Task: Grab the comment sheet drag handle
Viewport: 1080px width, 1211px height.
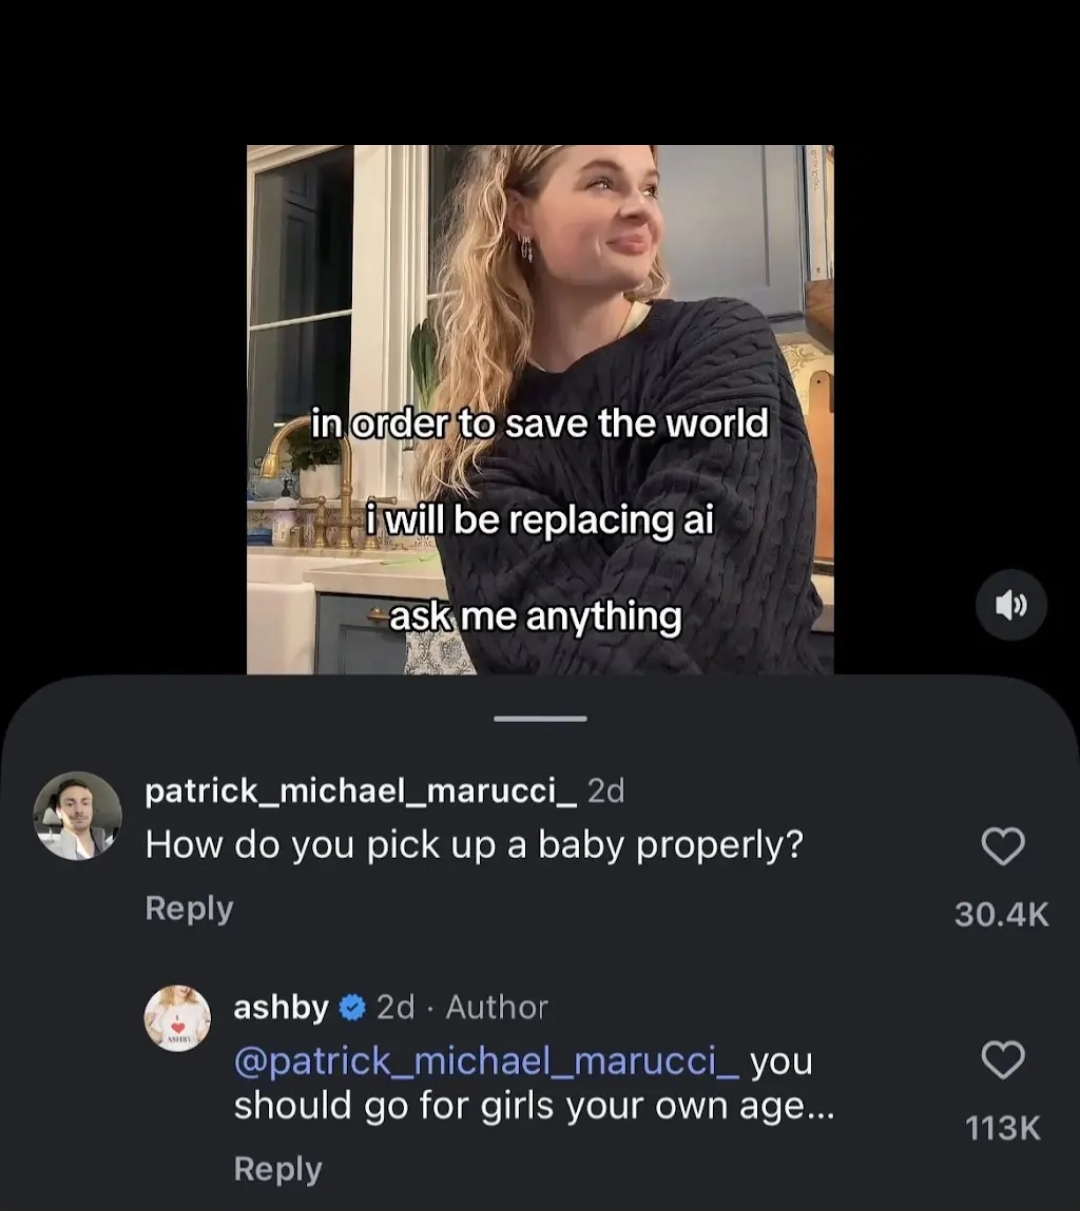Action: (540, 718)
